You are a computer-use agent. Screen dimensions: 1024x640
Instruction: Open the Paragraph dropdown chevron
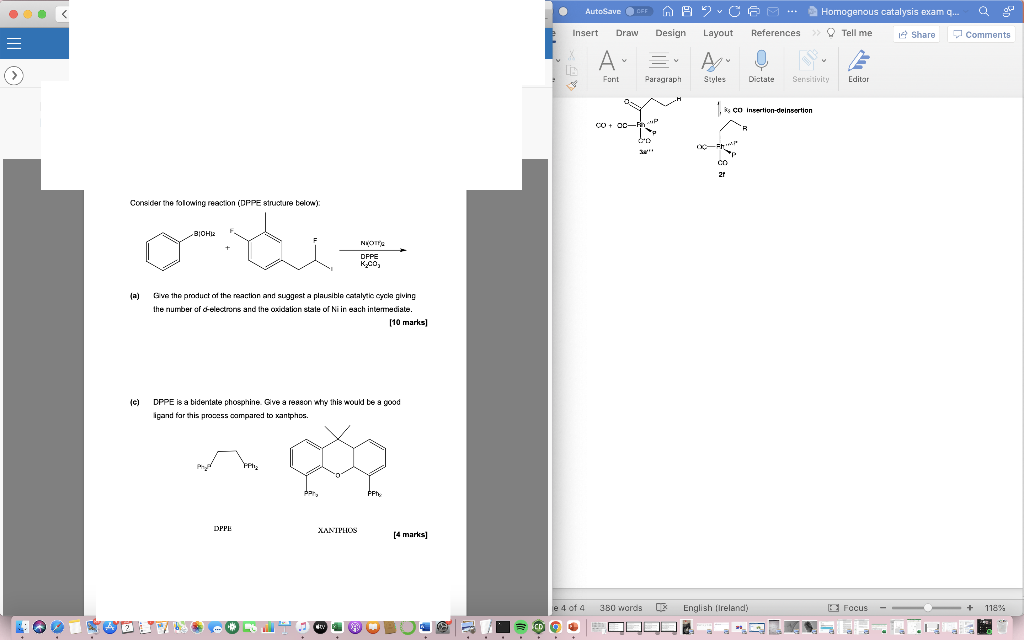[676, 59]
